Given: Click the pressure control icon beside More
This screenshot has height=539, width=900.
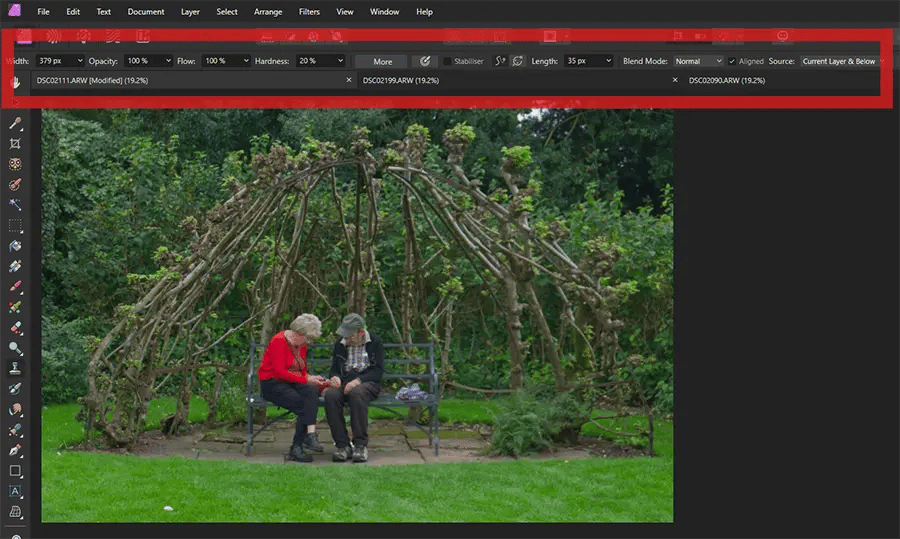Looking at the screenshot, I should (x=425, y=61).
